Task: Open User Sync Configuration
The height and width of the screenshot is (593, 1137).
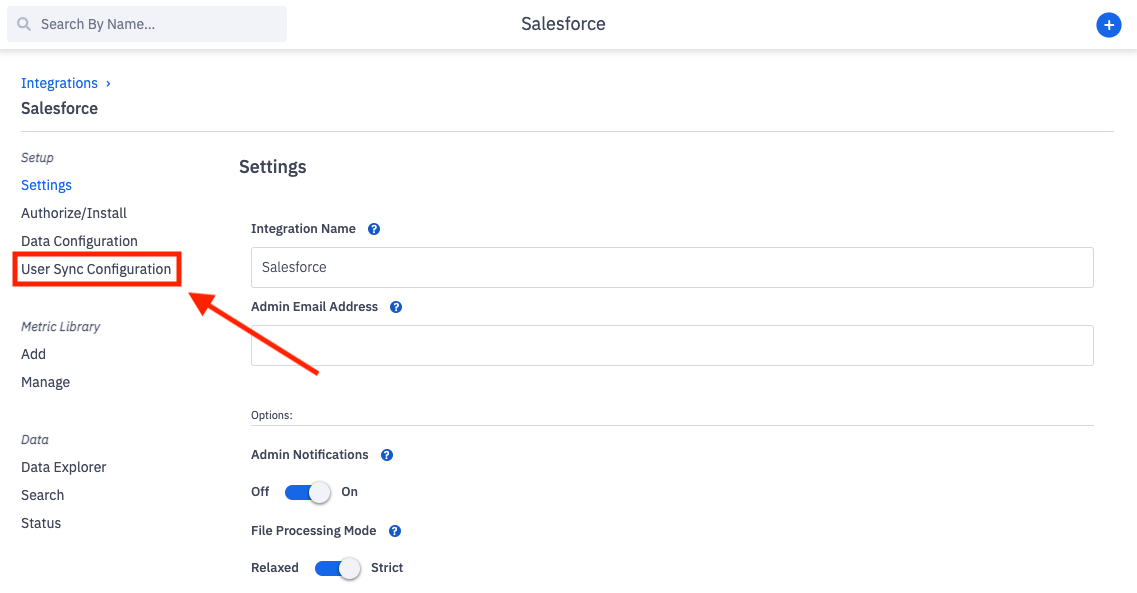Action: pos(96,269)
